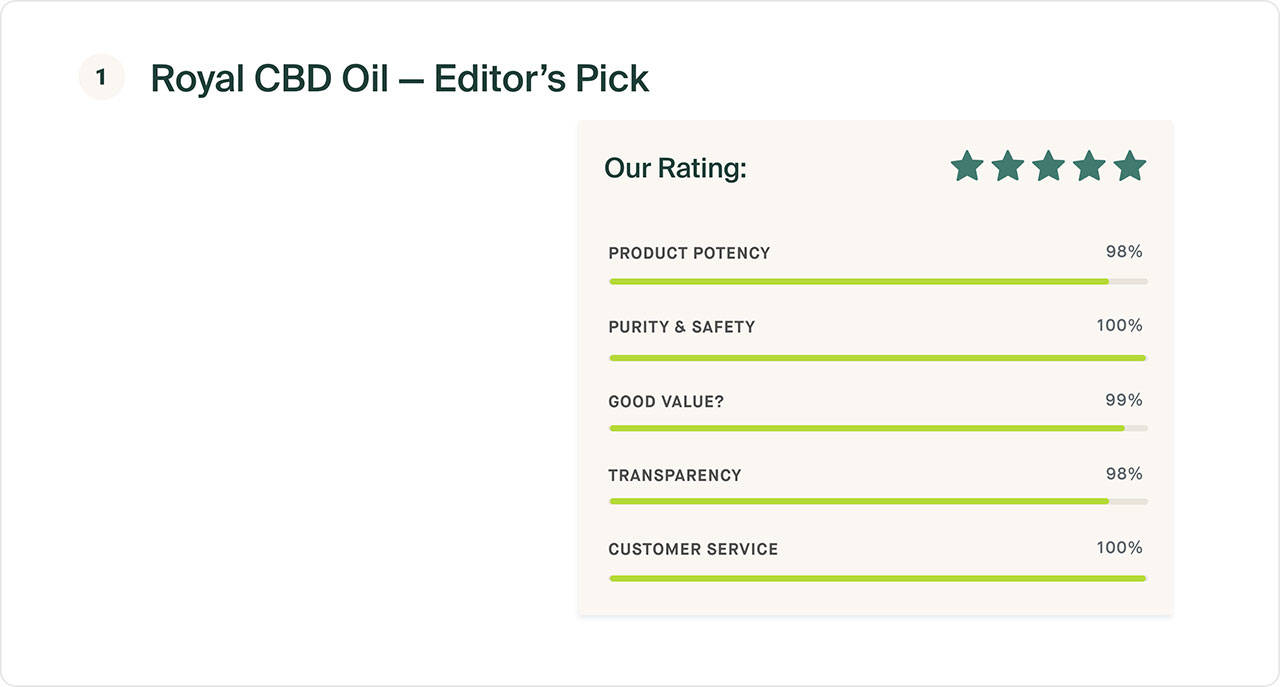Click the Good Value? label
Image resolution: width=1280 pixels, height=687 pixels.
666,402
